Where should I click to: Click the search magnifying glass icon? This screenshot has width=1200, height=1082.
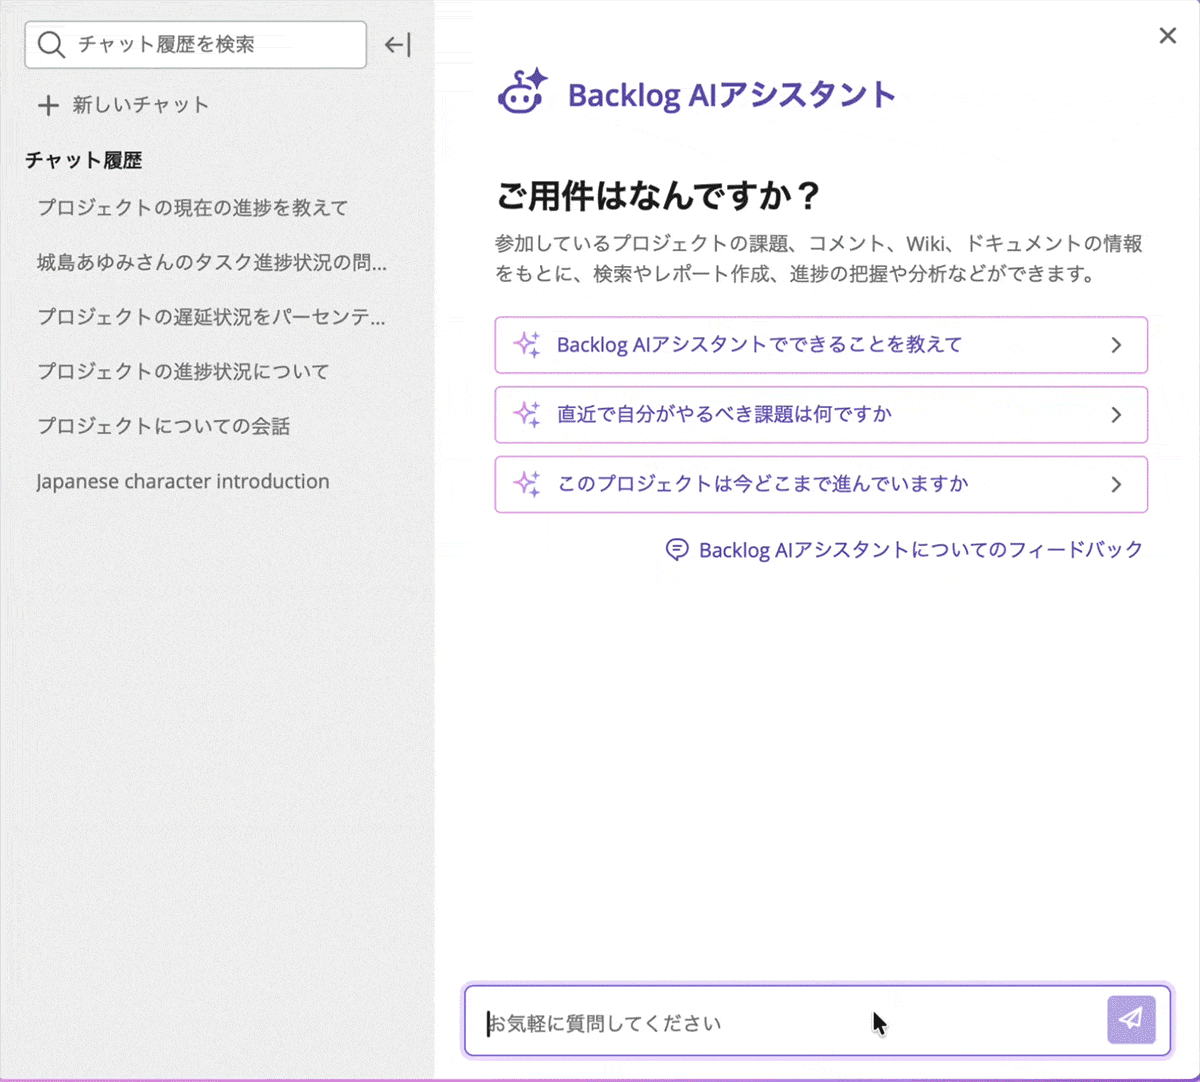pos(50,44)
